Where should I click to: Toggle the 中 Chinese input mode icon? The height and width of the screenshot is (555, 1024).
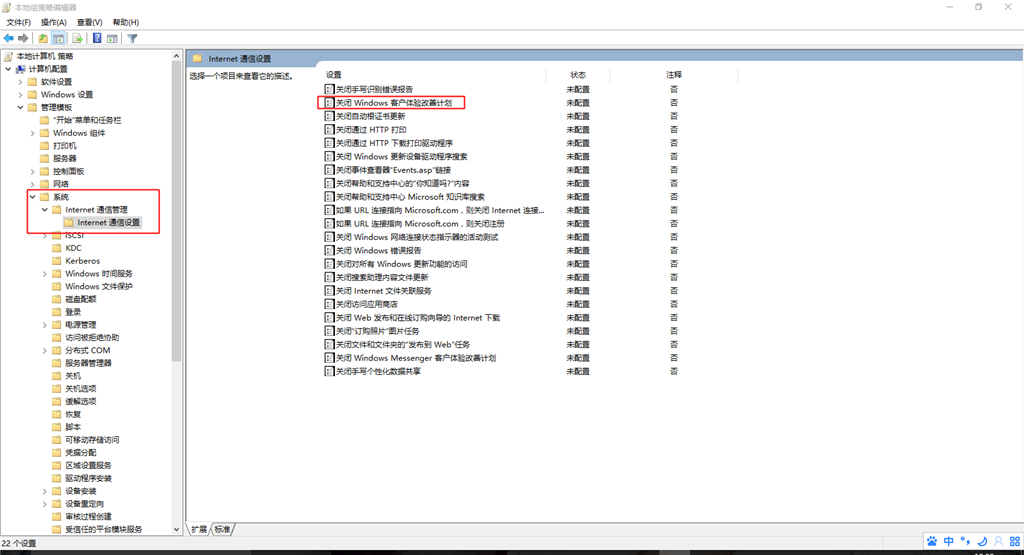coord(948,541)
